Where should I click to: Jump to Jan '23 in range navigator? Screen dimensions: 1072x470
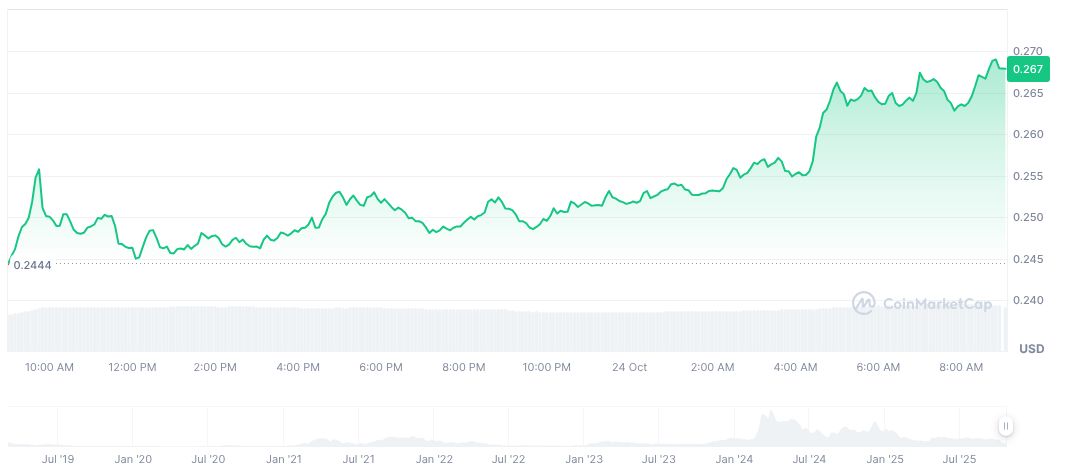[583, 459]
